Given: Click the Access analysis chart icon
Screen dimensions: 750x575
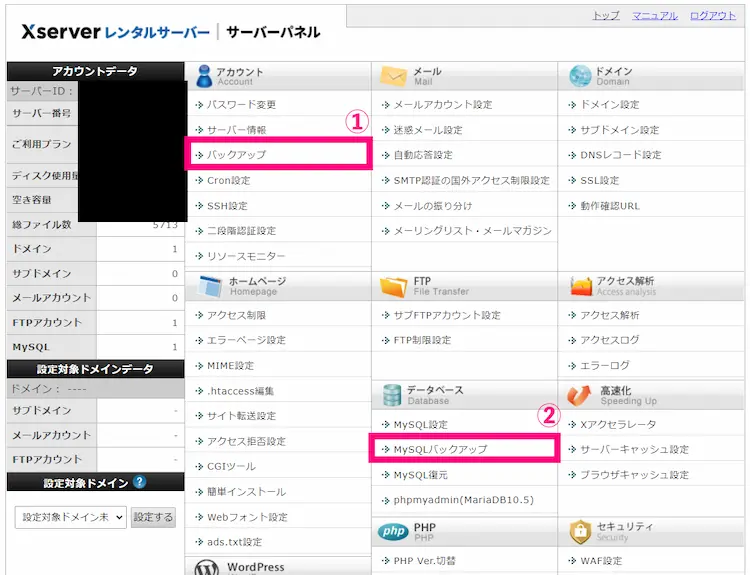Looking at the screenshot, I should pos(581,286).
